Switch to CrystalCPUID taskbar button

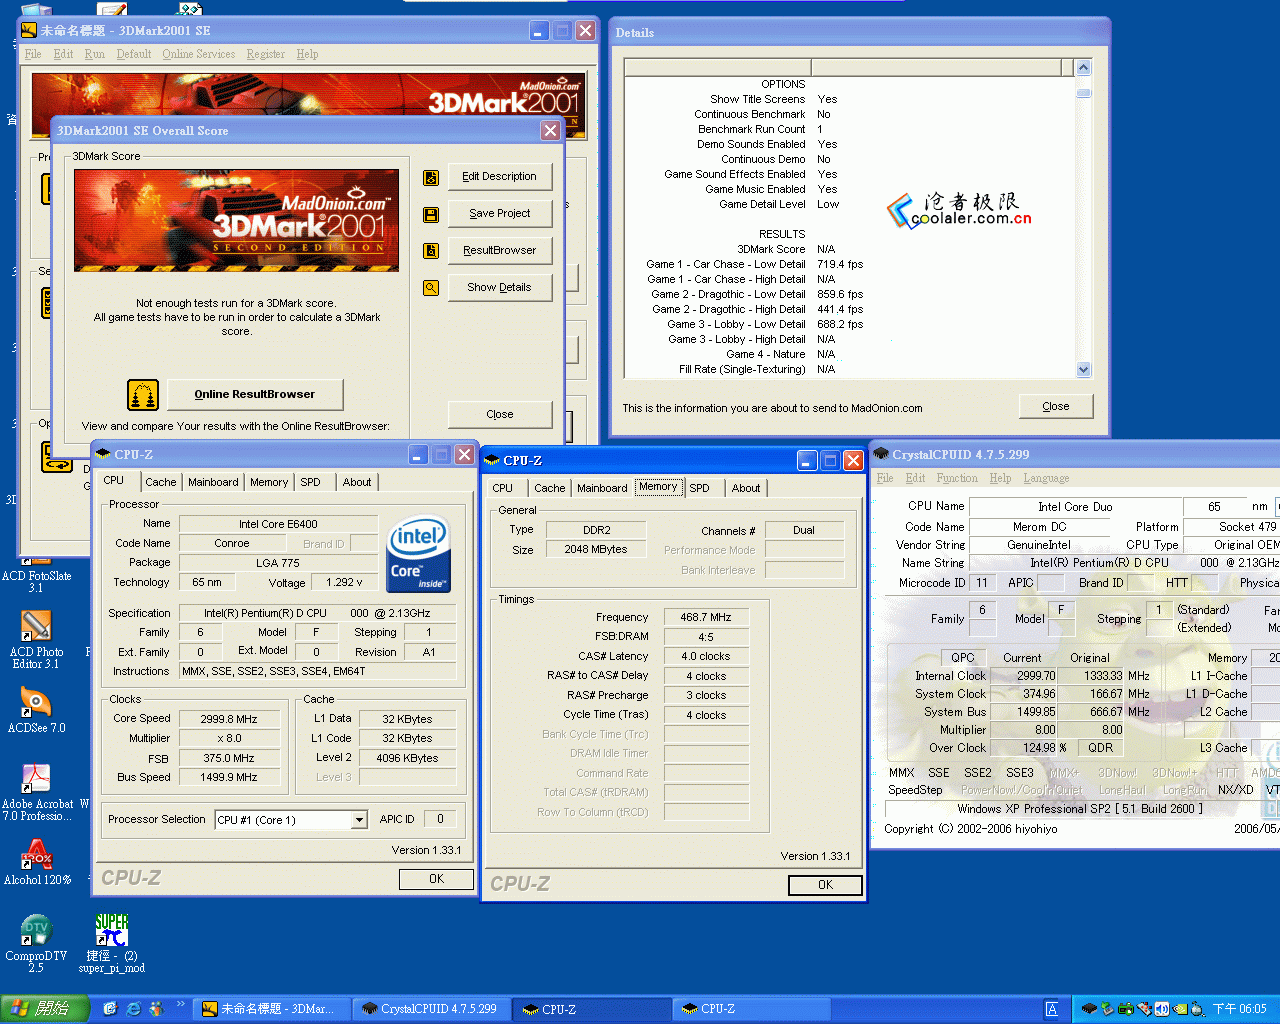click(433, 1009)
